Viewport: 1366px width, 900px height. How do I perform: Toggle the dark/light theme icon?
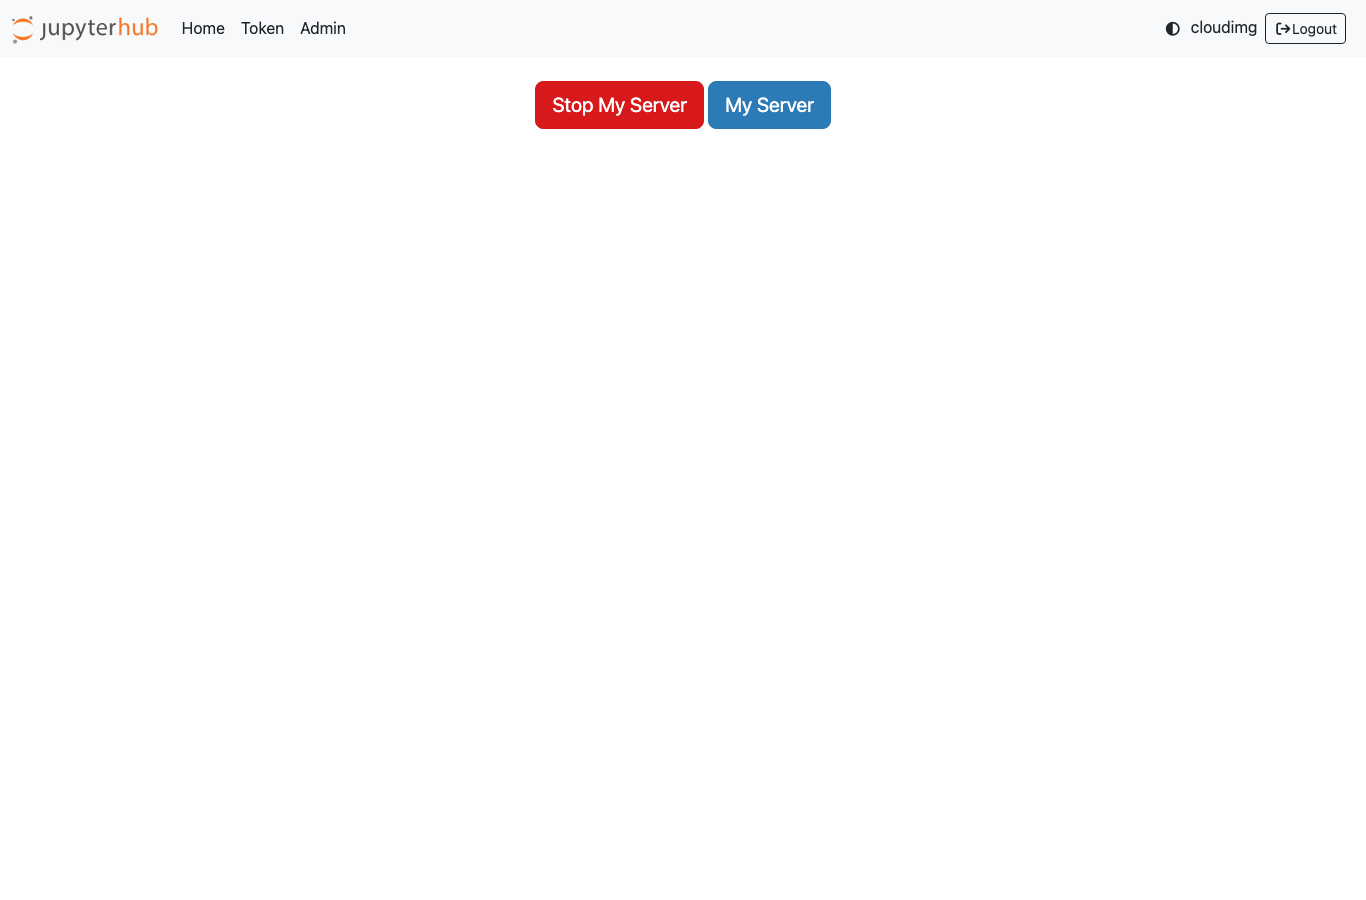tap(1173, 29)
